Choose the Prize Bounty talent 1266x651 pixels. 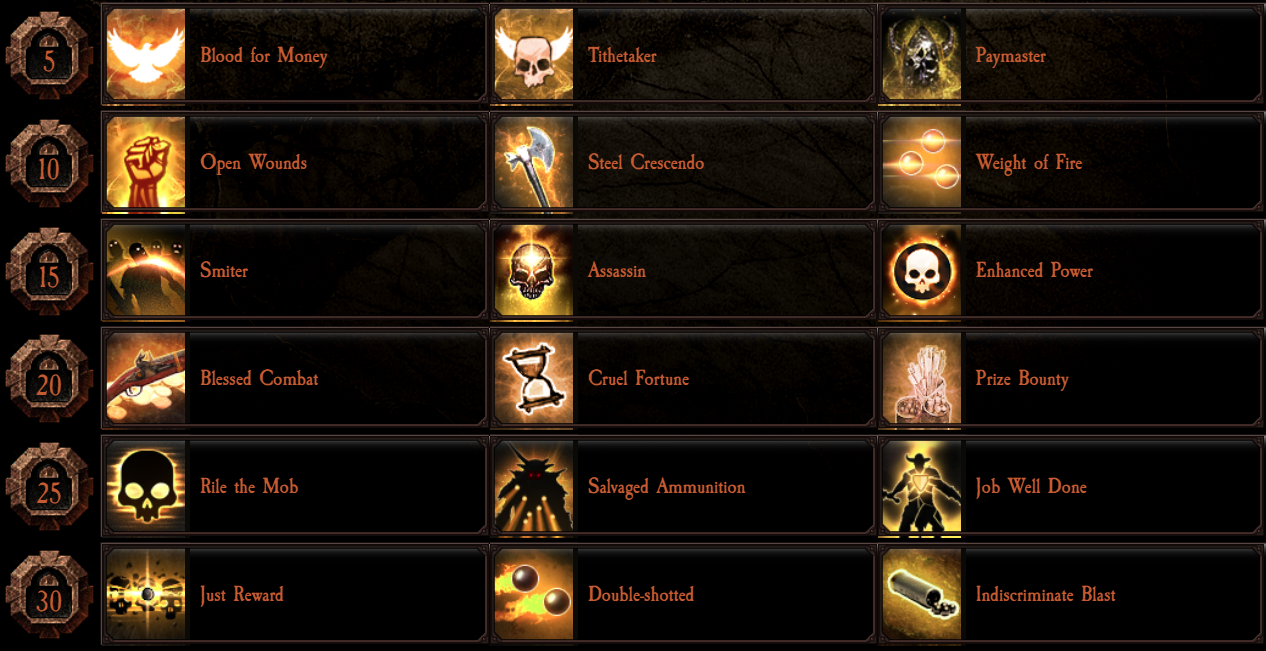tap(1071, 379)
